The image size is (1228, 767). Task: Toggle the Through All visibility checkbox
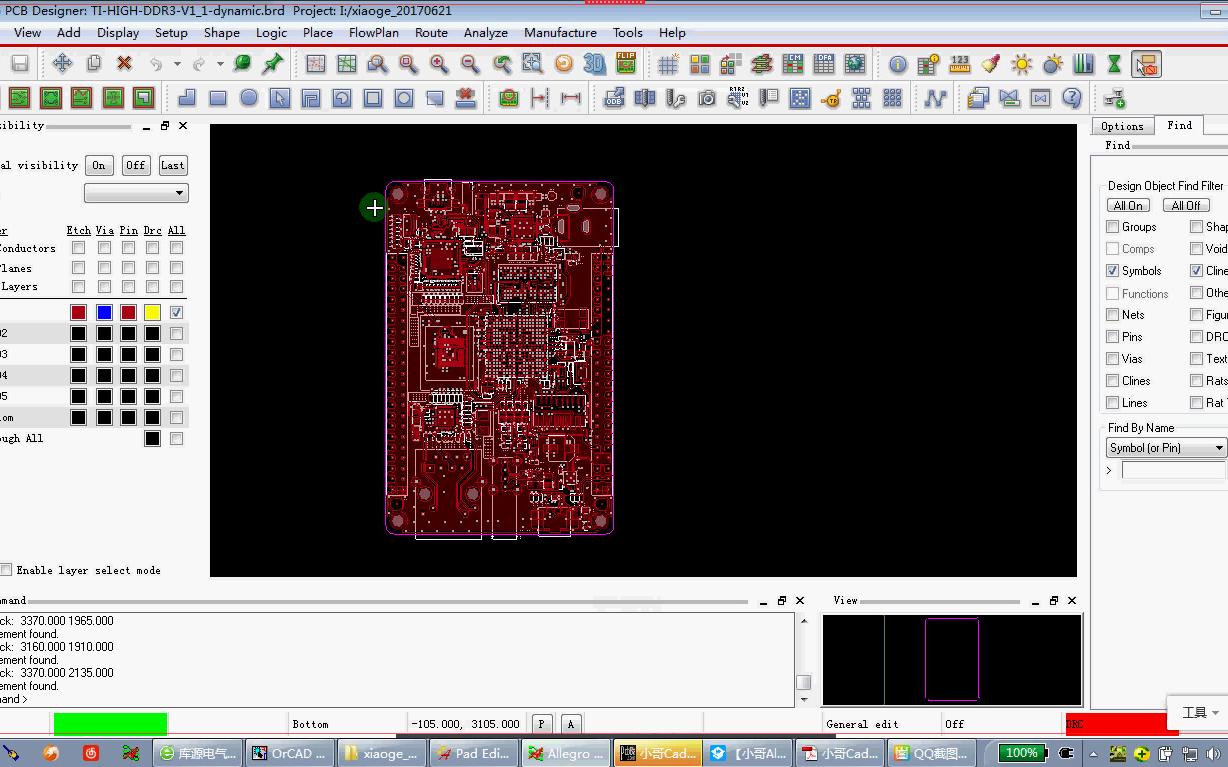point(176,439)
